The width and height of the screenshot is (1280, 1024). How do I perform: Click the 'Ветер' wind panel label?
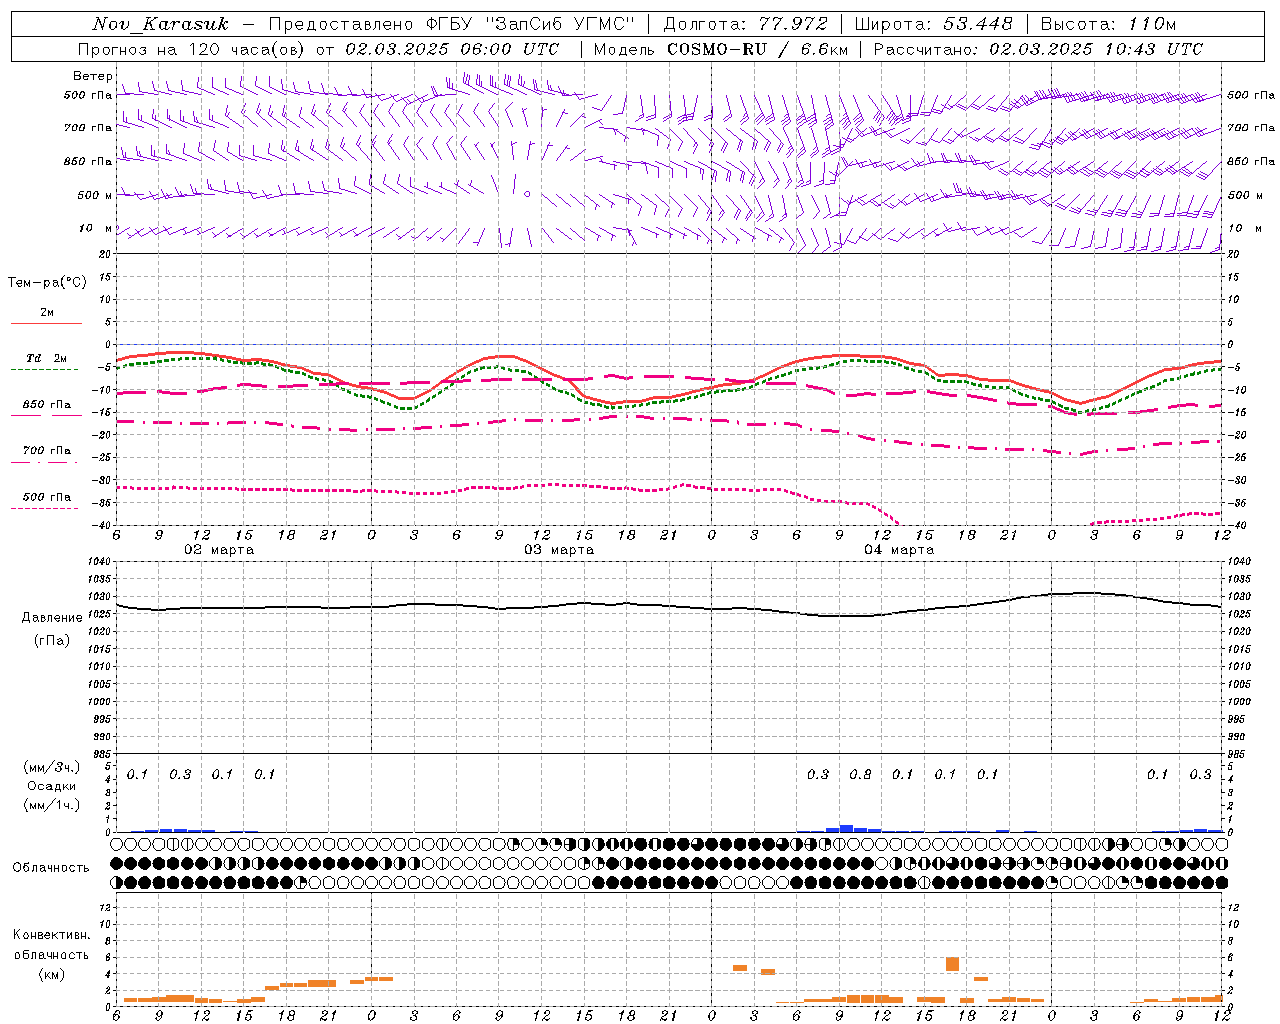92,76
